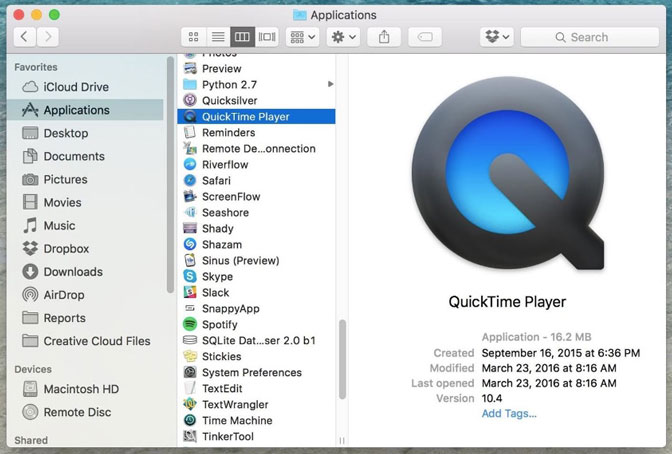Expand Python 2.7 folder arrow
Viewport: 672px width, 454px height.
point(330,84)
